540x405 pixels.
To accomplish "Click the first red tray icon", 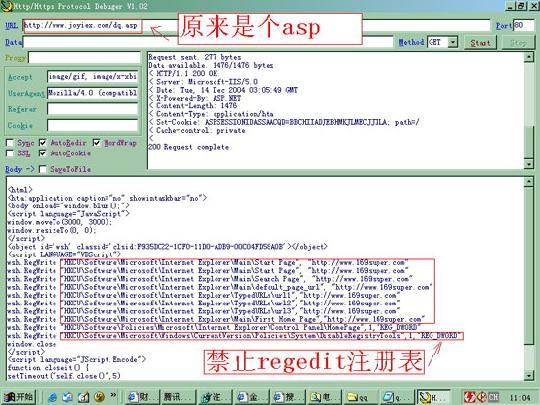I will [x=469, y=397].
